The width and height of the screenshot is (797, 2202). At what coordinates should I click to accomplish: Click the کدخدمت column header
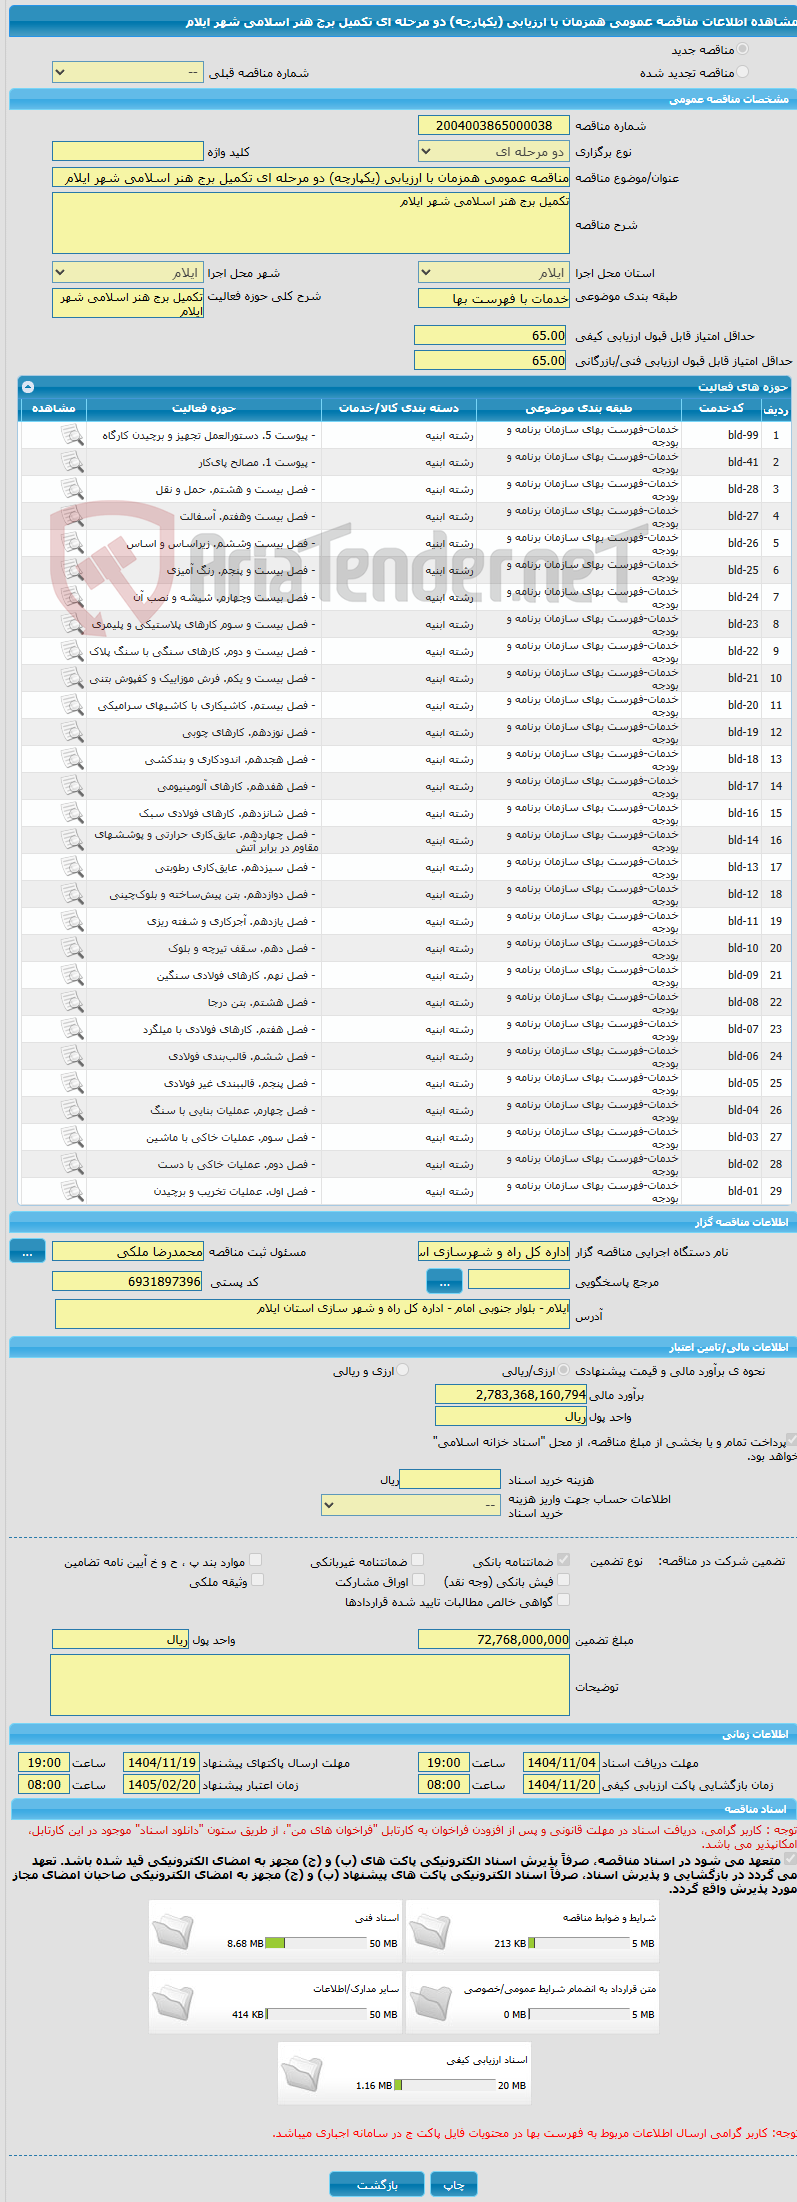coord(721,407)
